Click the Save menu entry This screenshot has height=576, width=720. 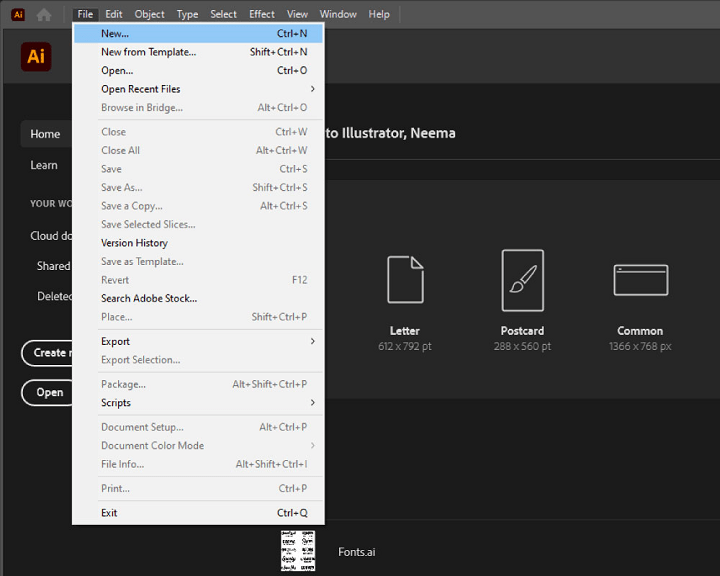pyautogui.click(x=198, y=169)
